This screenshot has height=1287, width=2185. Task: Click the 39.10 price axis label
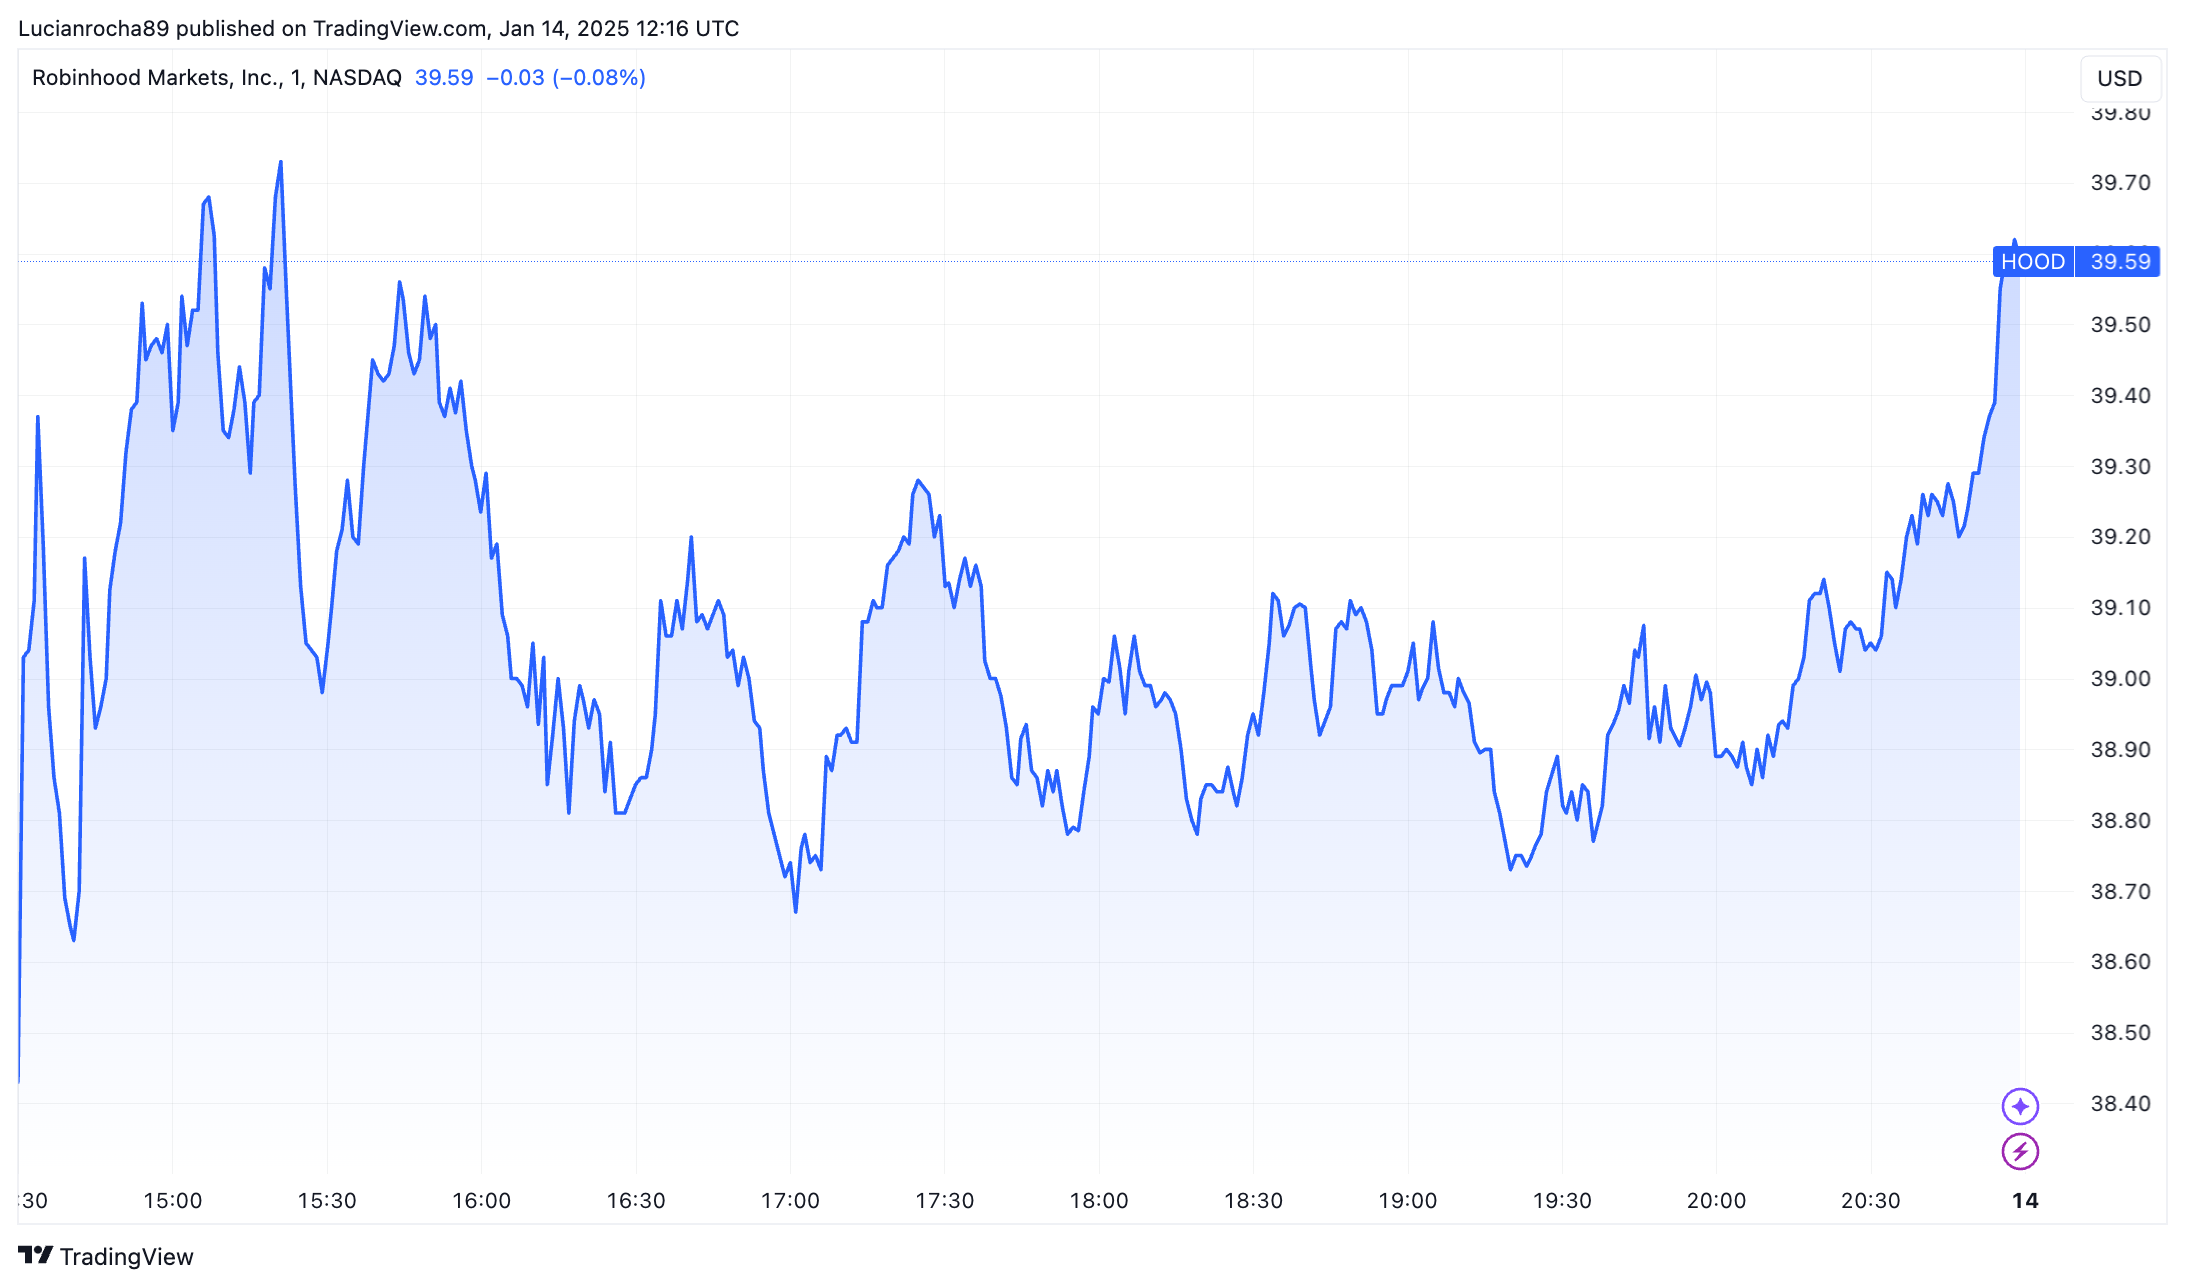(2120, 608)
